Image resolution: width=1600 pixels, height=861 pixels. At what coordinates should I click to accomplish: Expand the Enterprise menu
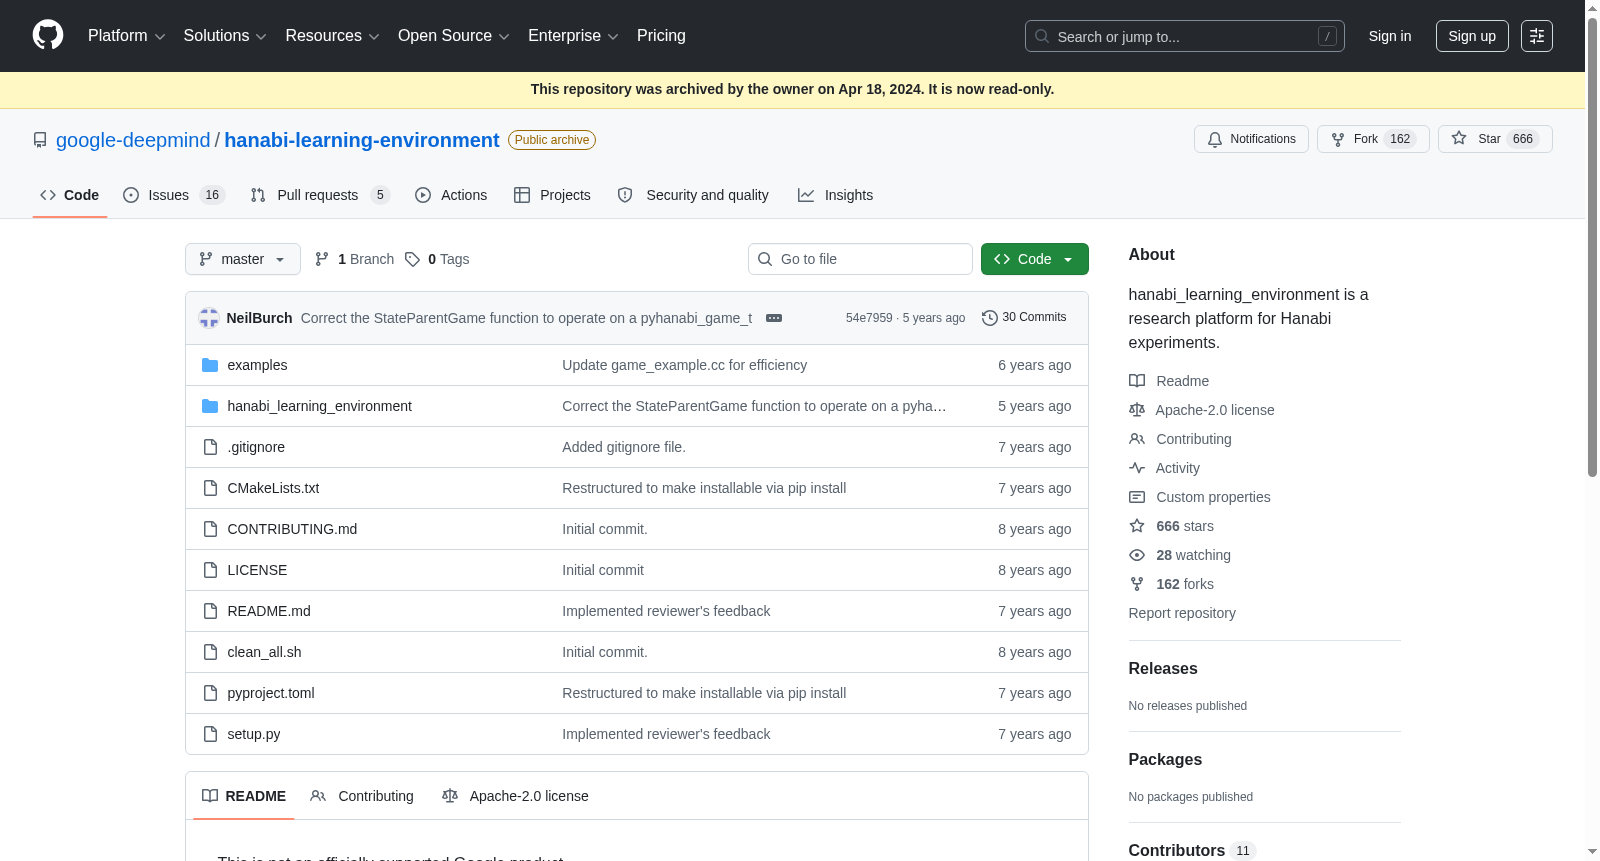click(573, 36)
